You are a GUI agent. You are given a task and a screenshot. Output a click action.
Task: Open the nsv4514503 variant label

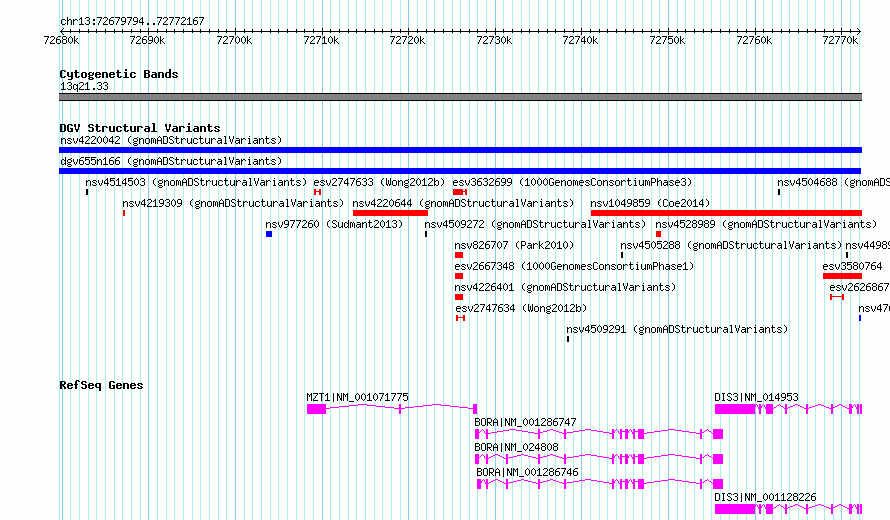[x=196, y=182]
